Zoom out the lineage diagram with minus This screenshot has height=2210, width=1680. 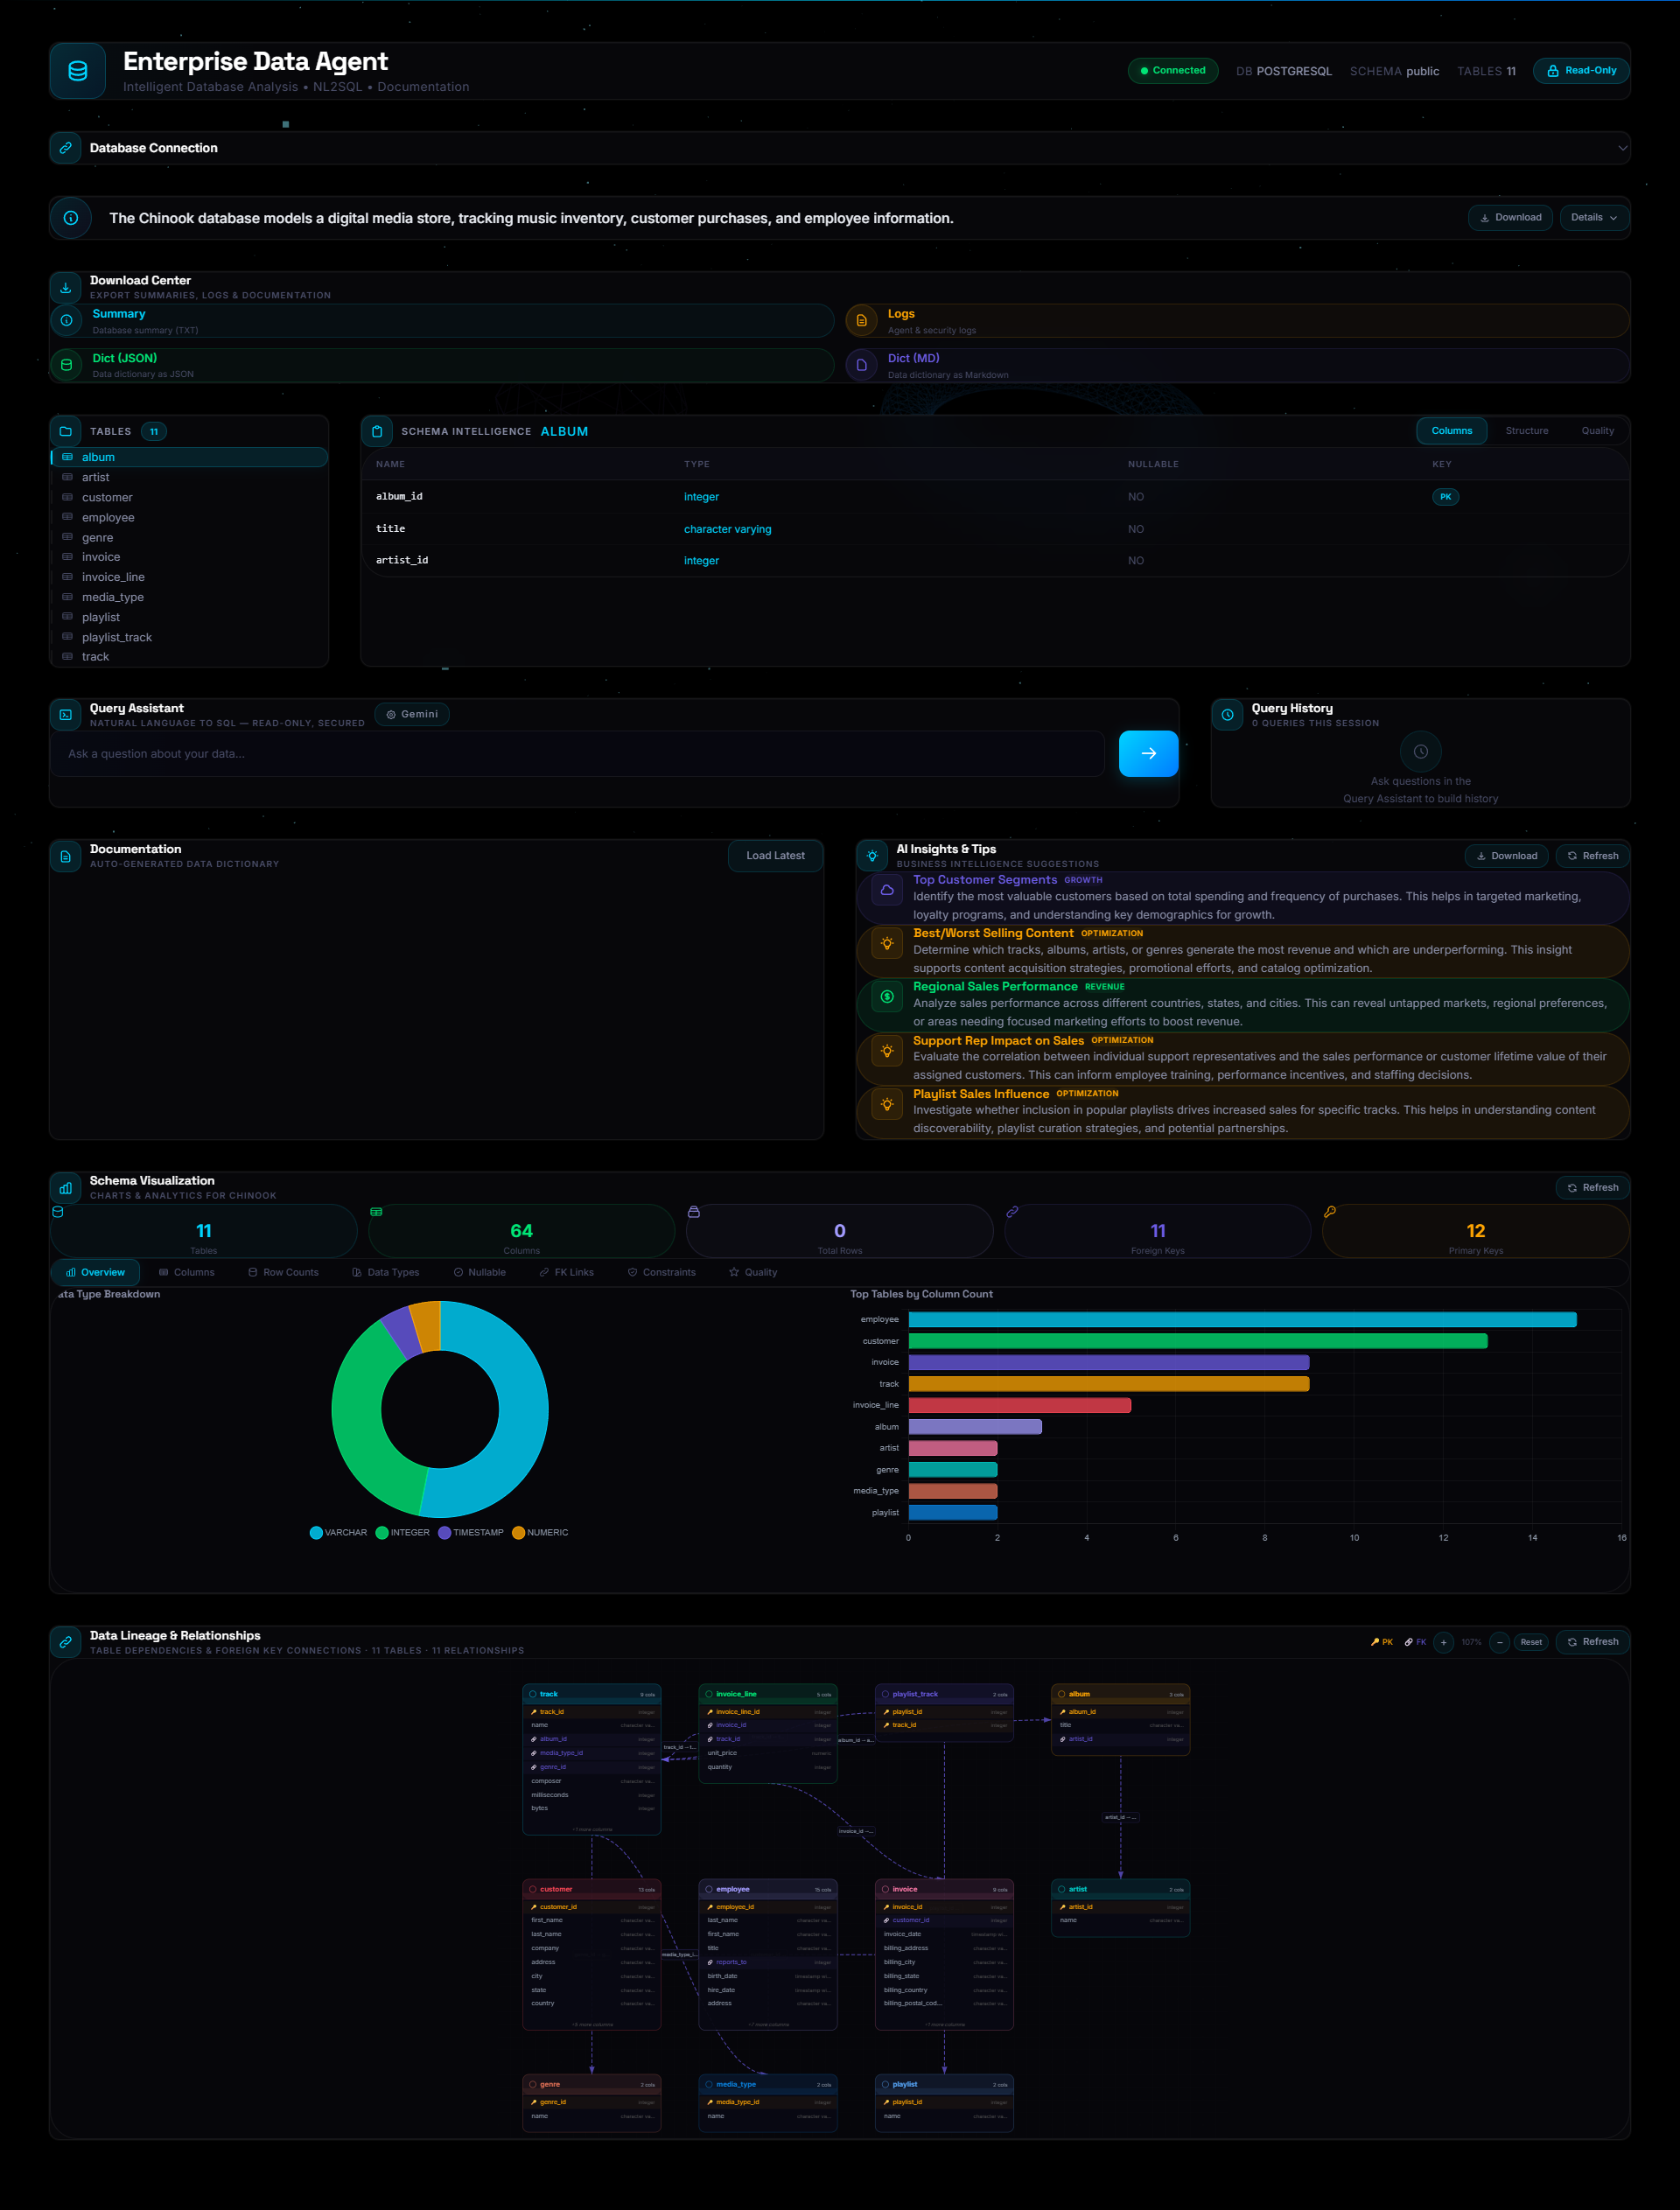(x=1499, y=1642)
